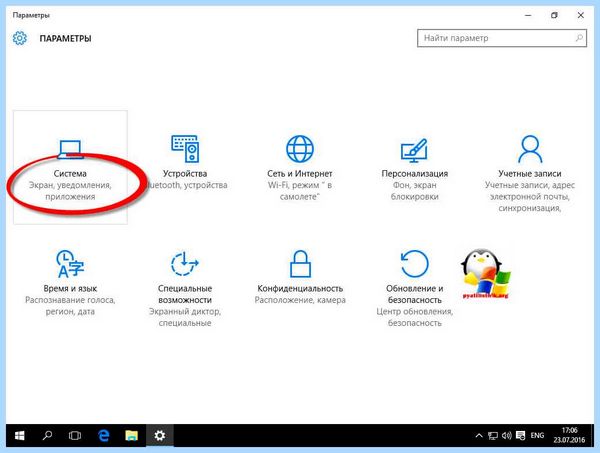Open File Explorer from the taskbar
The image size is (600, 453).
click(x=131, y=435)
